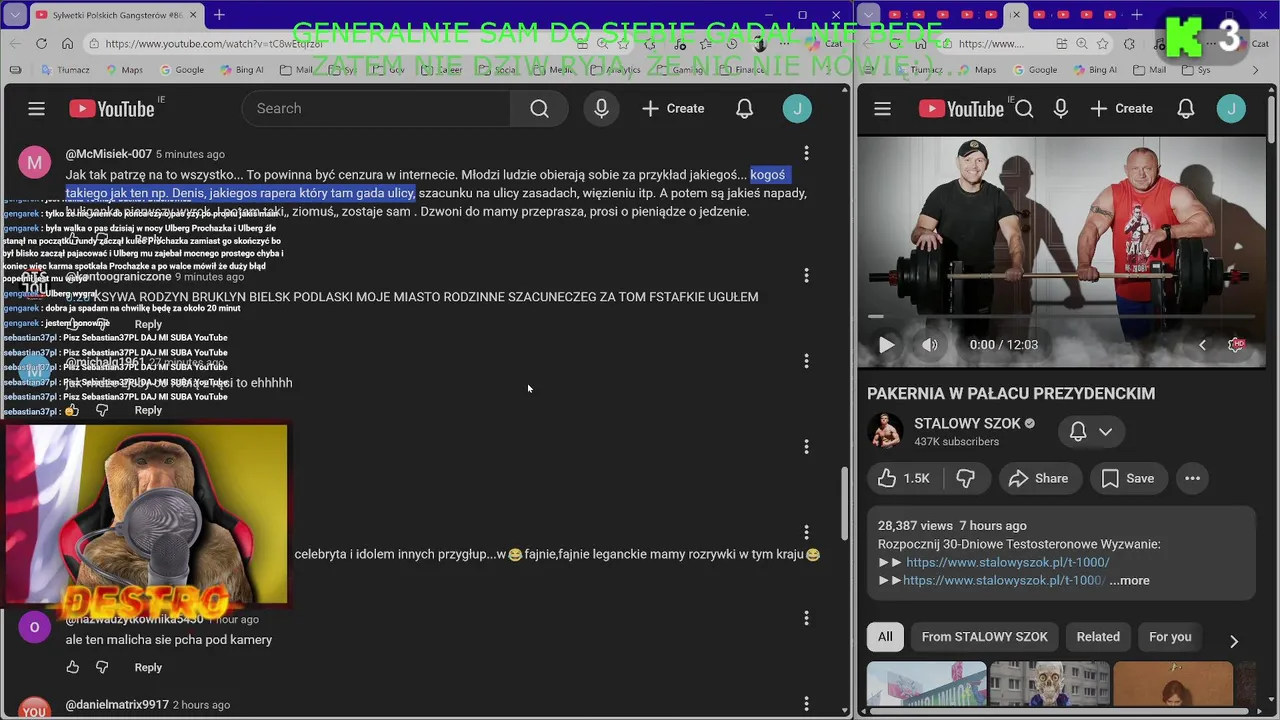This screenshot has width=1280, height=720.
Task: Open tab list dropdown in left browser
Action: coord(16,15)
